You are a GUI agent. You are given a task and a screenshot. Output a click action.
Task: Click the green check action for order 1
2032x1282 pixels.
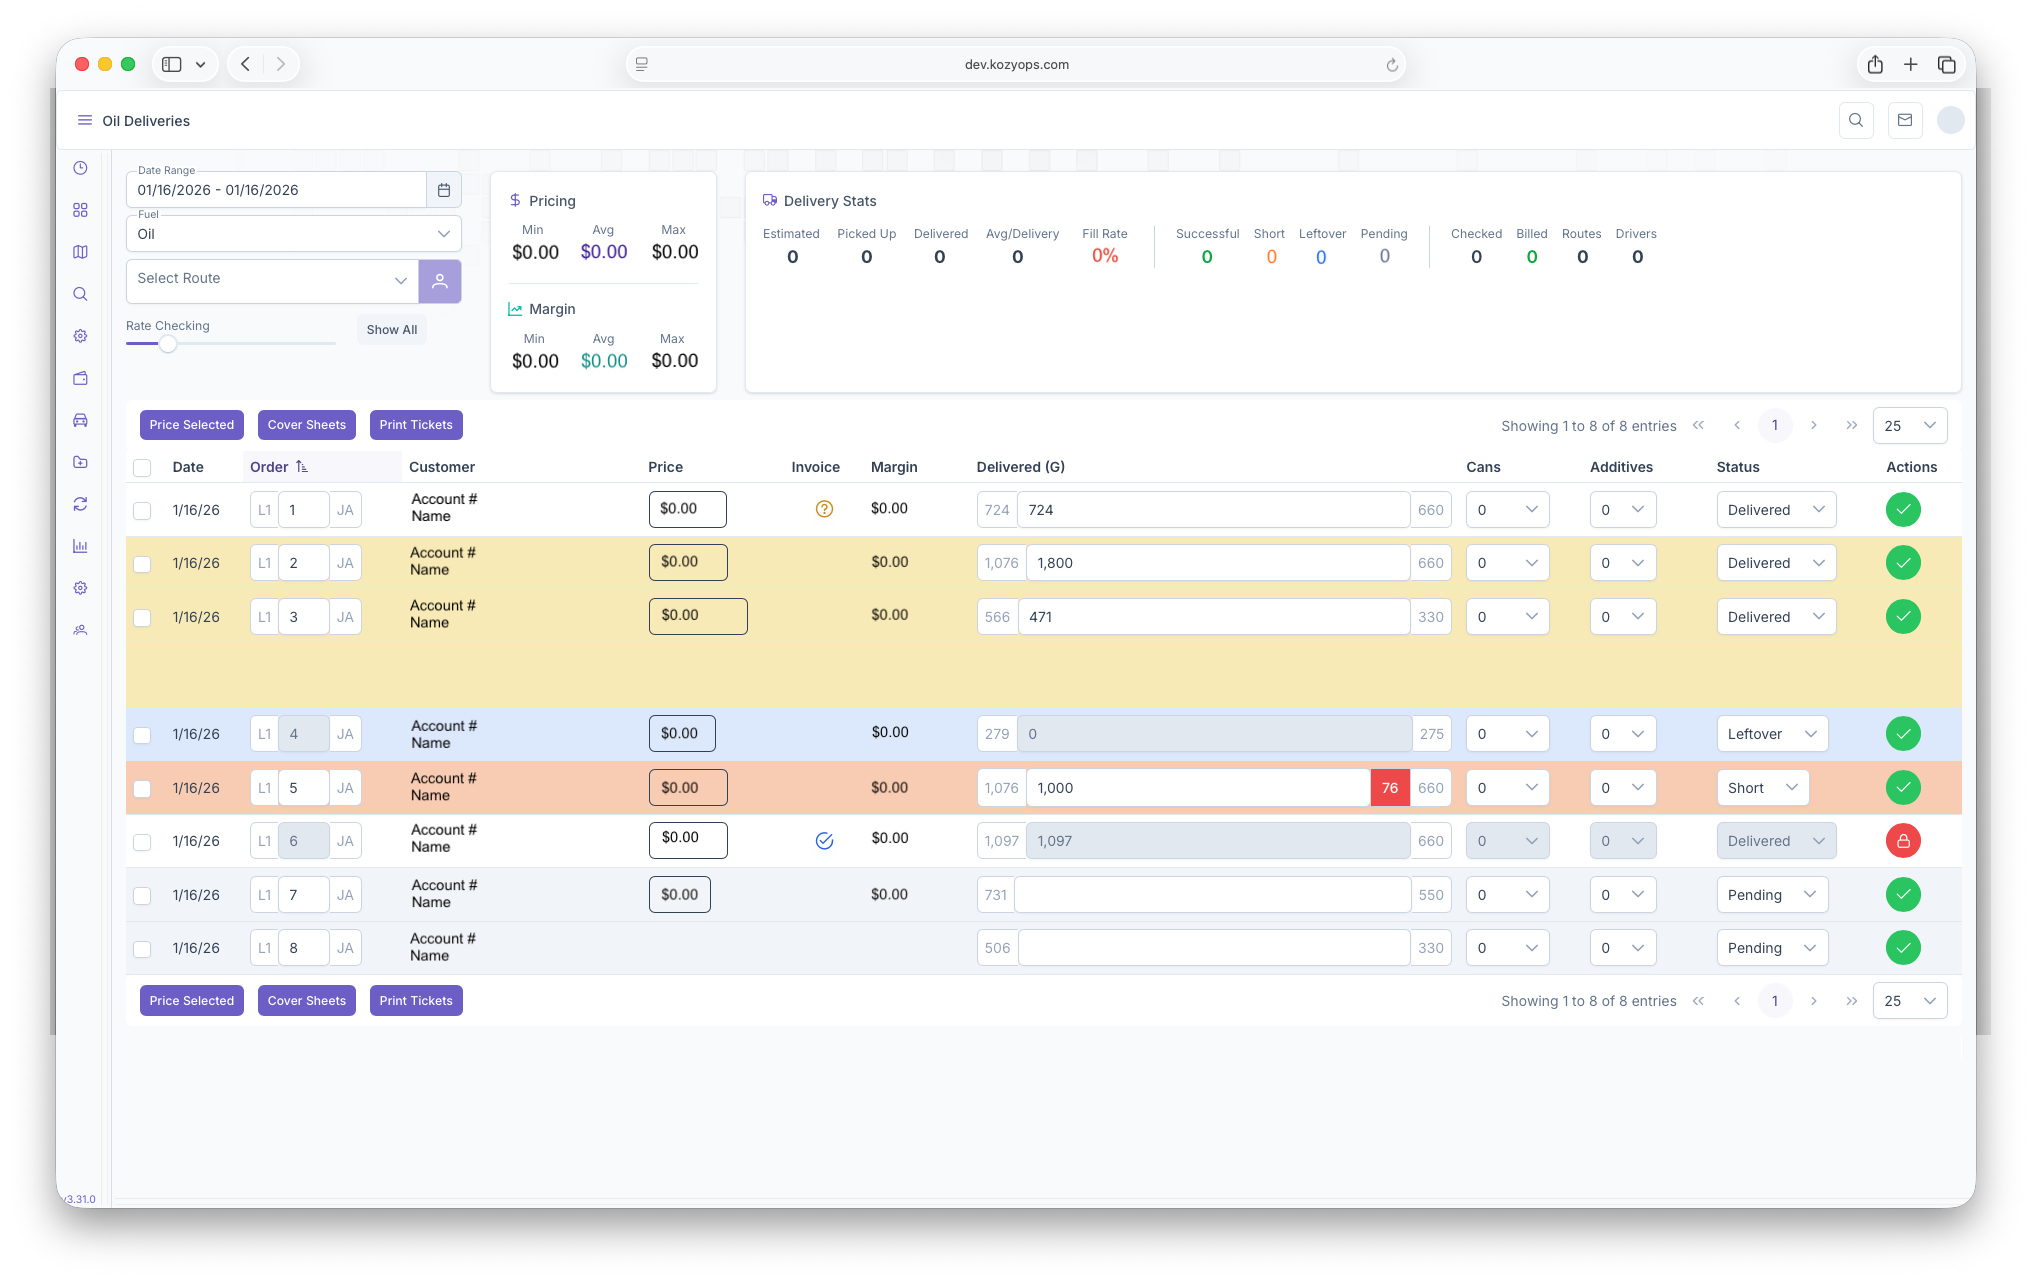[1903, 510]
